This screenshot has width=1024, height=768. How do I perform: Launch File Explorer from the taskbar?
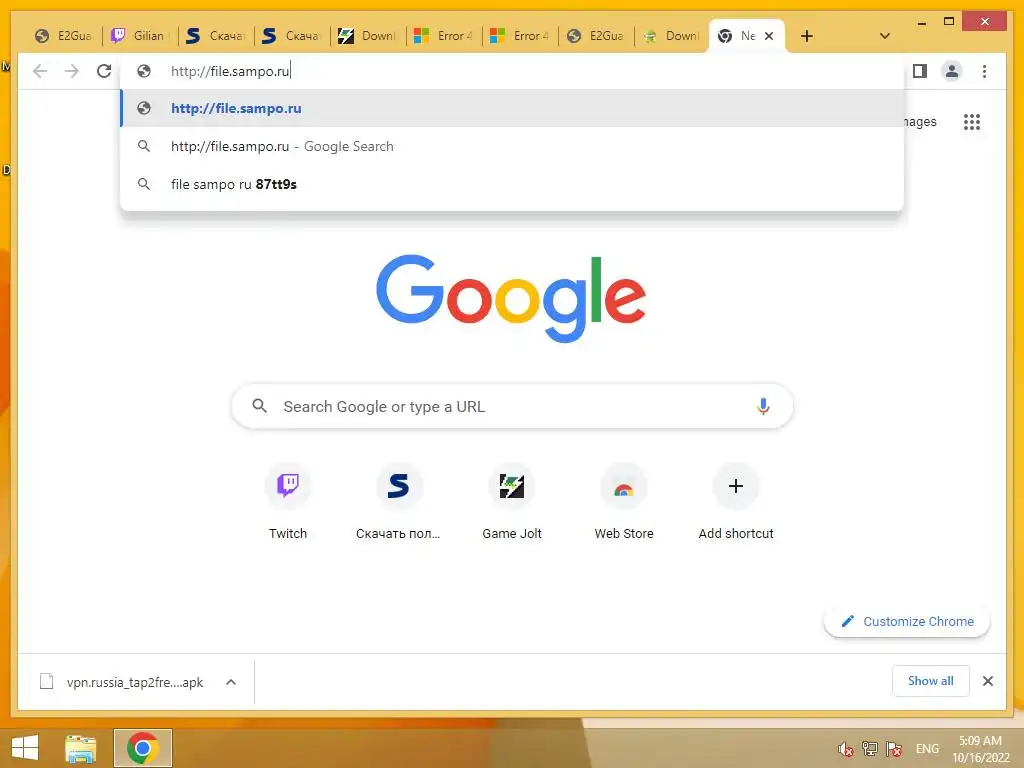pos(80,748)
